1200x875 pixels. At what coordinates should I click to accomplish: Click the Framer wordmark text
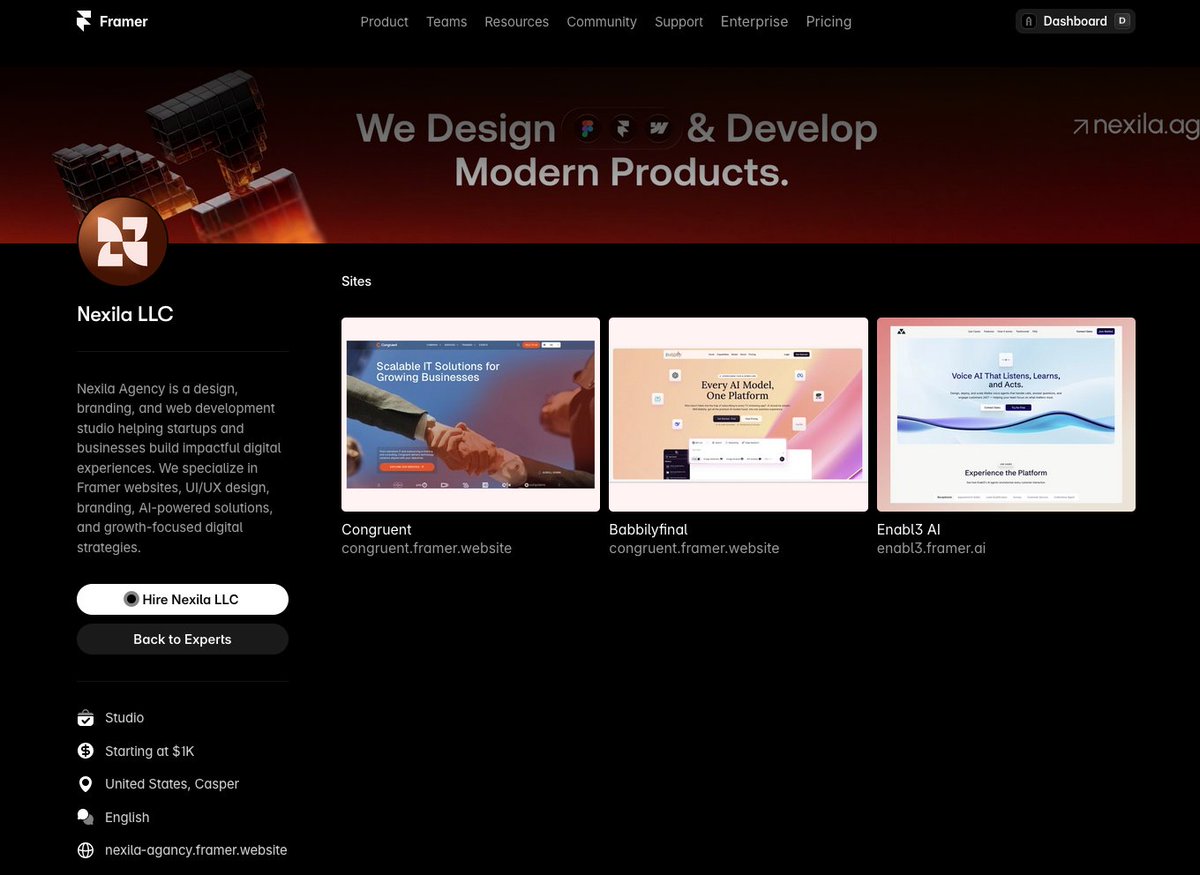coord(124,21)
